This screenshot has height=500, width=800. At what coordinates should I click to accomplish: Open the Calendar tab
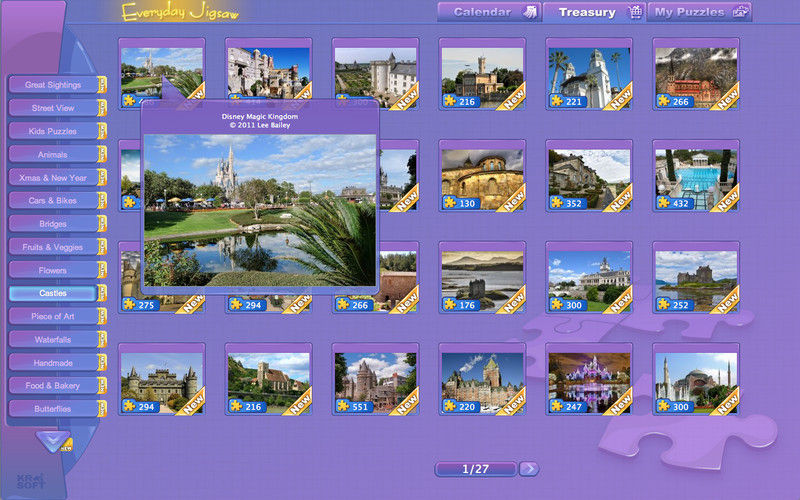point(489,12)
